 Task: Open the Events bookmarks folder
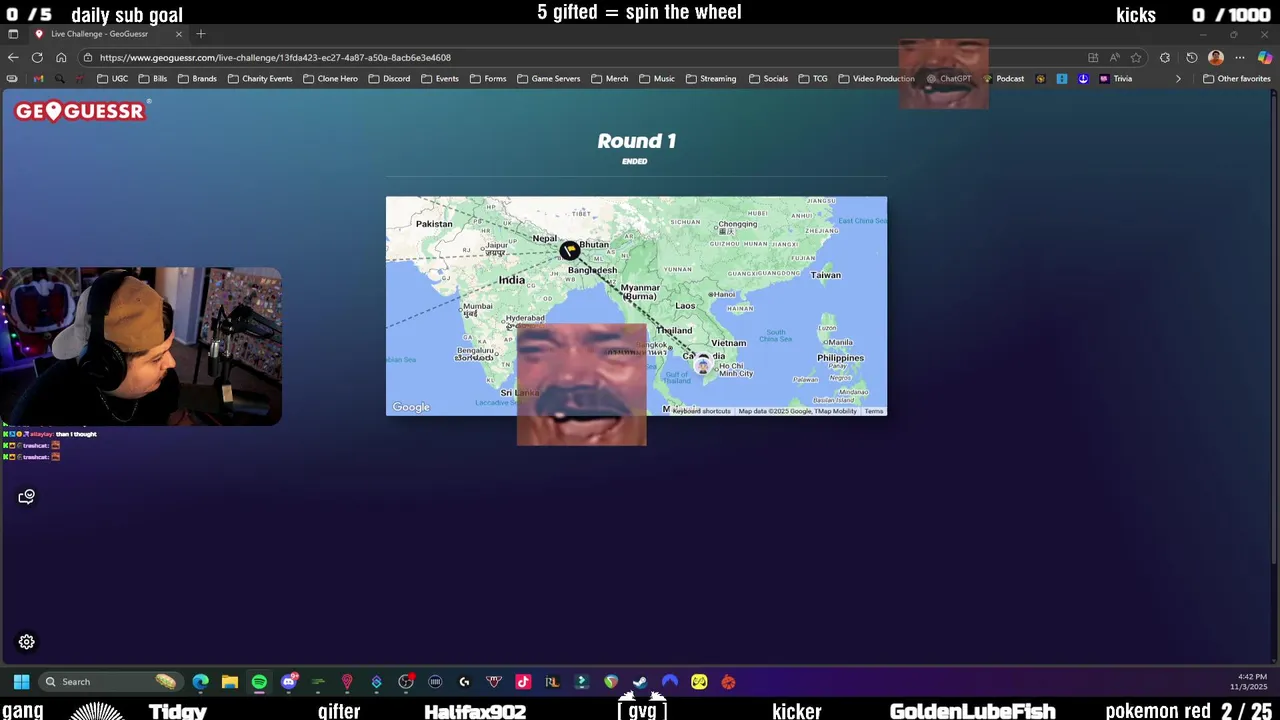440,79
